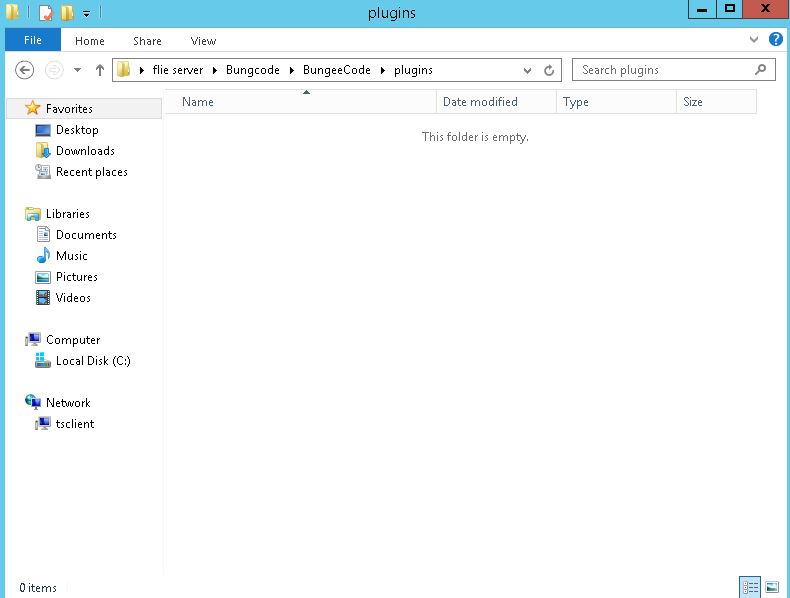Open the File menu
Image resolution: width=790 pixels, height=598 pixels.
[33, 40]
